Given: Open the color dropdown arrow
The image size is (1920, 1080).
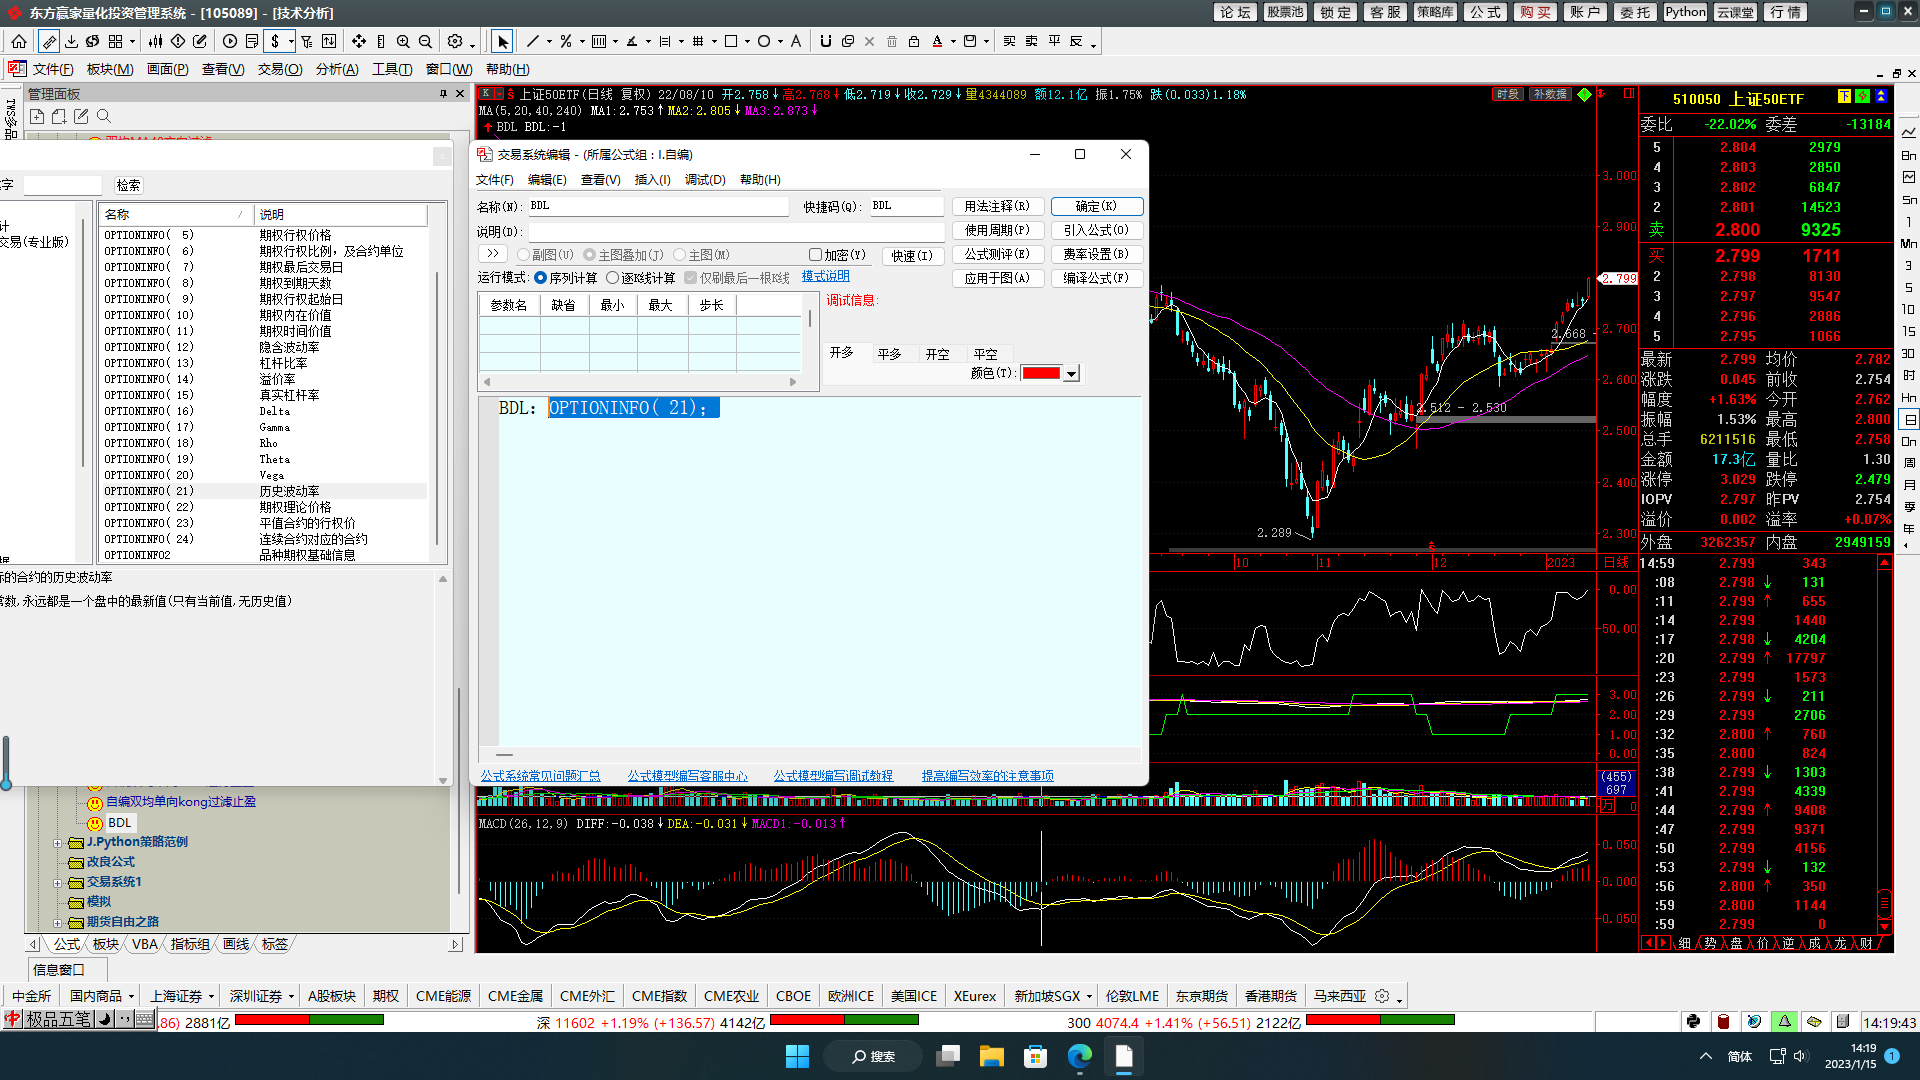Looking at the screenshot, I should pyautogui.click(x=1071, y=374).
